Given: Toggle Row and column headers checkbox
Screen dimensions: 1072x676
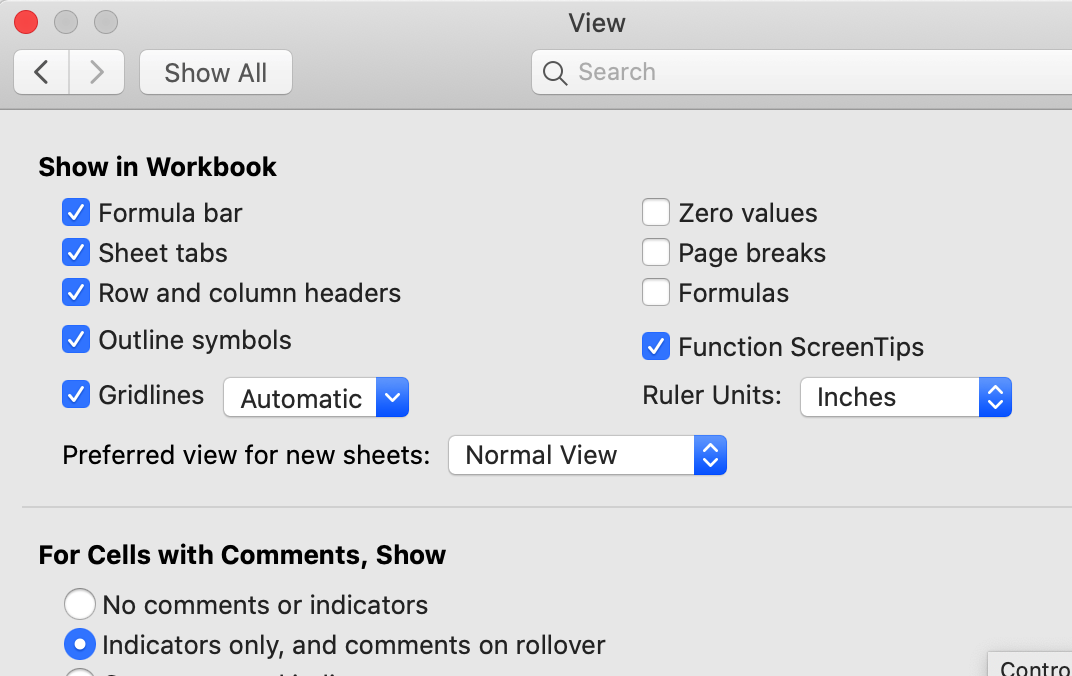Looking at the screenshot, I should (x=76, y=293).
